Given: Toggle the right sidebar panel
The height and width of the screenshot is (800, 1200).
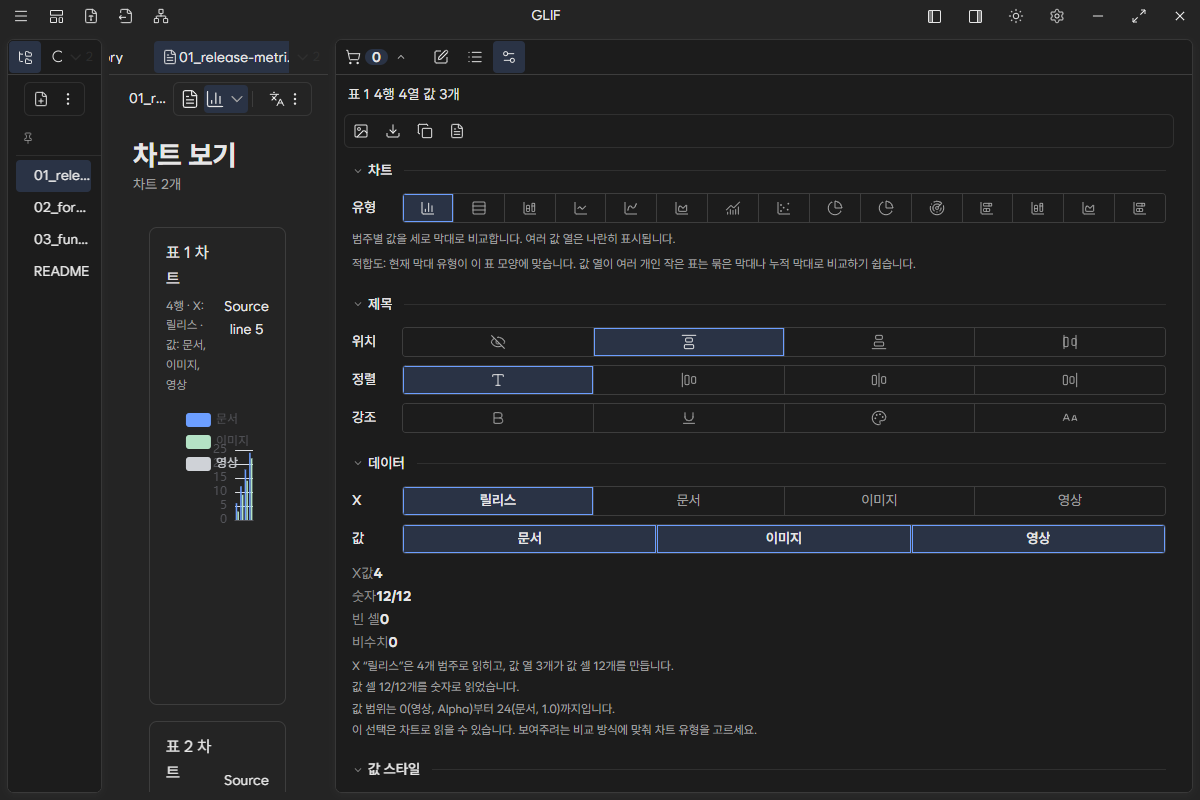Looking at the screenshot, I should pyautogui.click(x=975, y=16).
